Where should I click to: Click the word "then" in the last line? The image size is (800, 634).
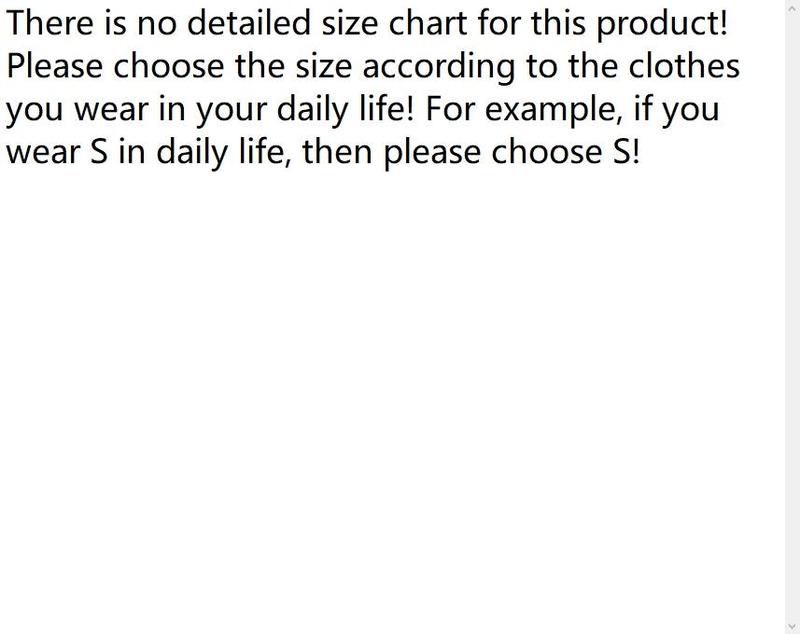pyautogui.click(x=337, y=152)
